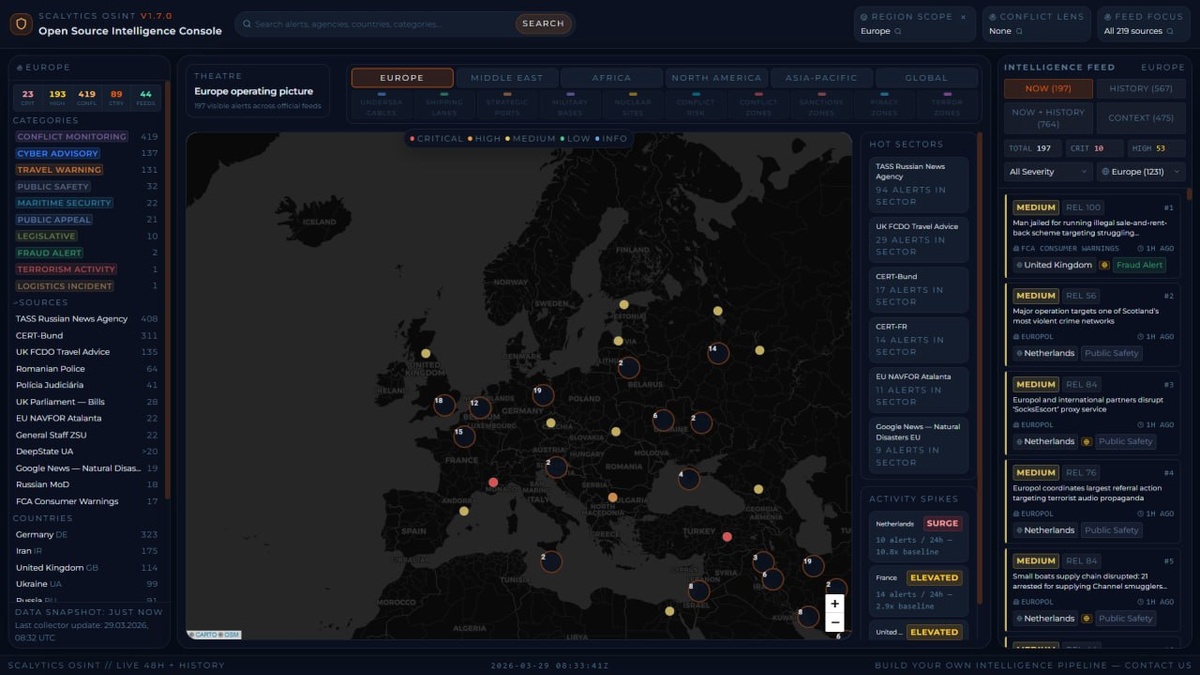Click the SEARCH button
The width and height of the screenshot is (1200, 675).
click(543, 24)
